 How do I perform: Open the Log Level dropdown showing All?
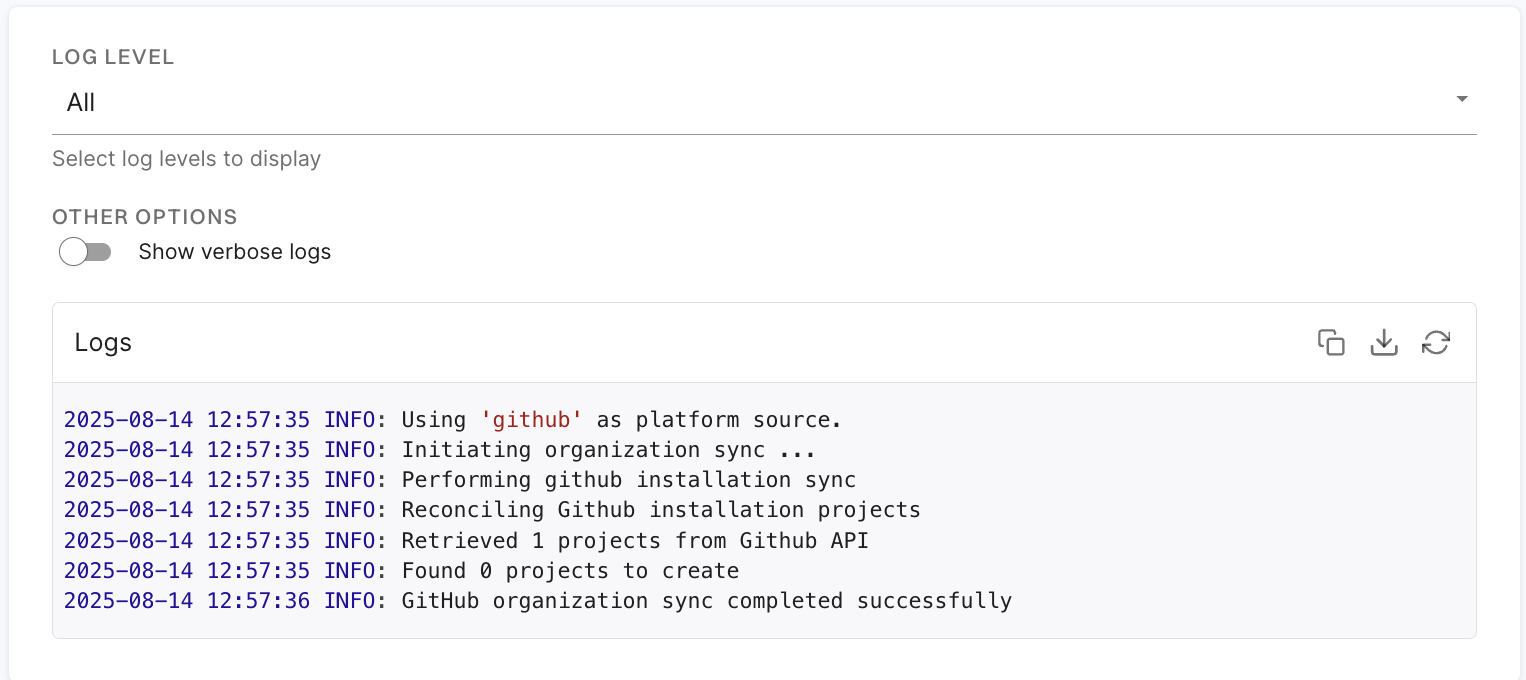[x=760, y=101]
